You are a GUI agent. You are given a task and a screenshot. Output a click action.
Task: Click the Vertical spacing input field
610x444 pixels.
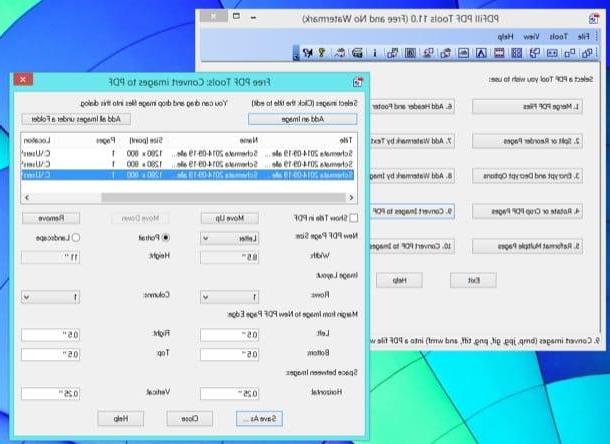click(x=51, y=393)
